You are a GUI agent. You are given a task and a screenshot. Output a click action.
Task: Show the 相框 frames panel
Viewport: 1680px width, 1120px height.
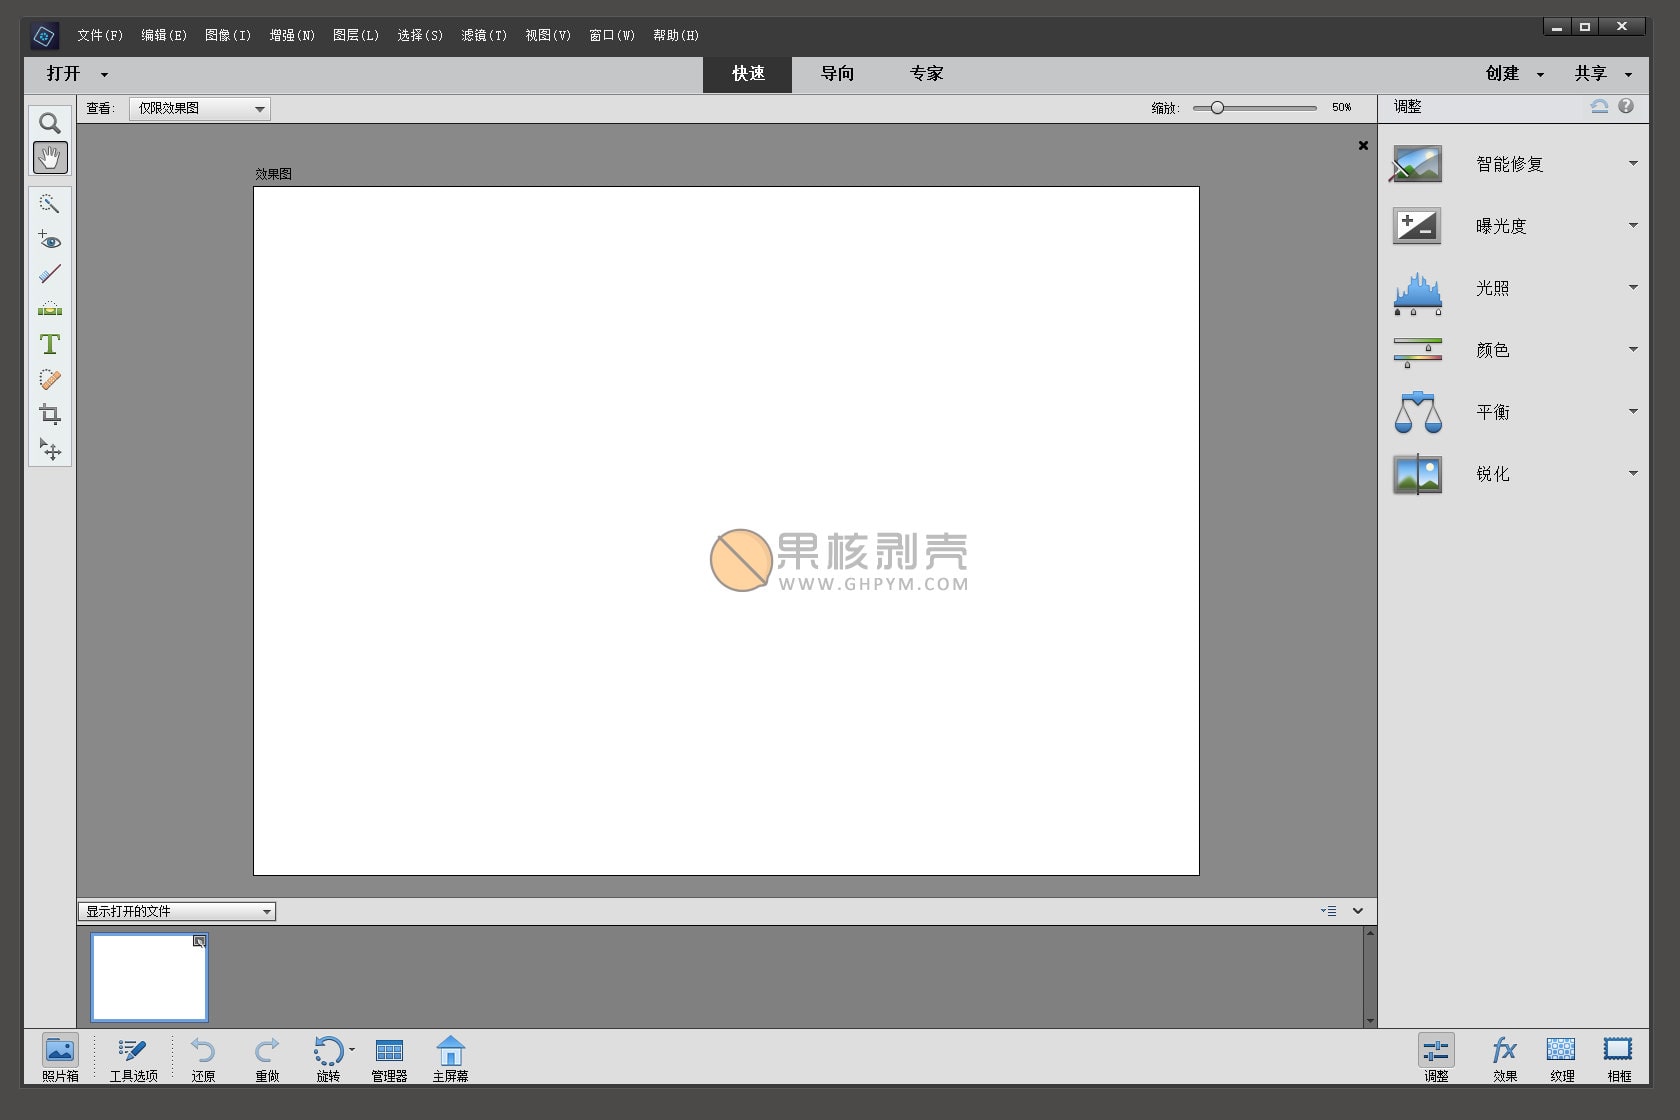point(1619,1058)
